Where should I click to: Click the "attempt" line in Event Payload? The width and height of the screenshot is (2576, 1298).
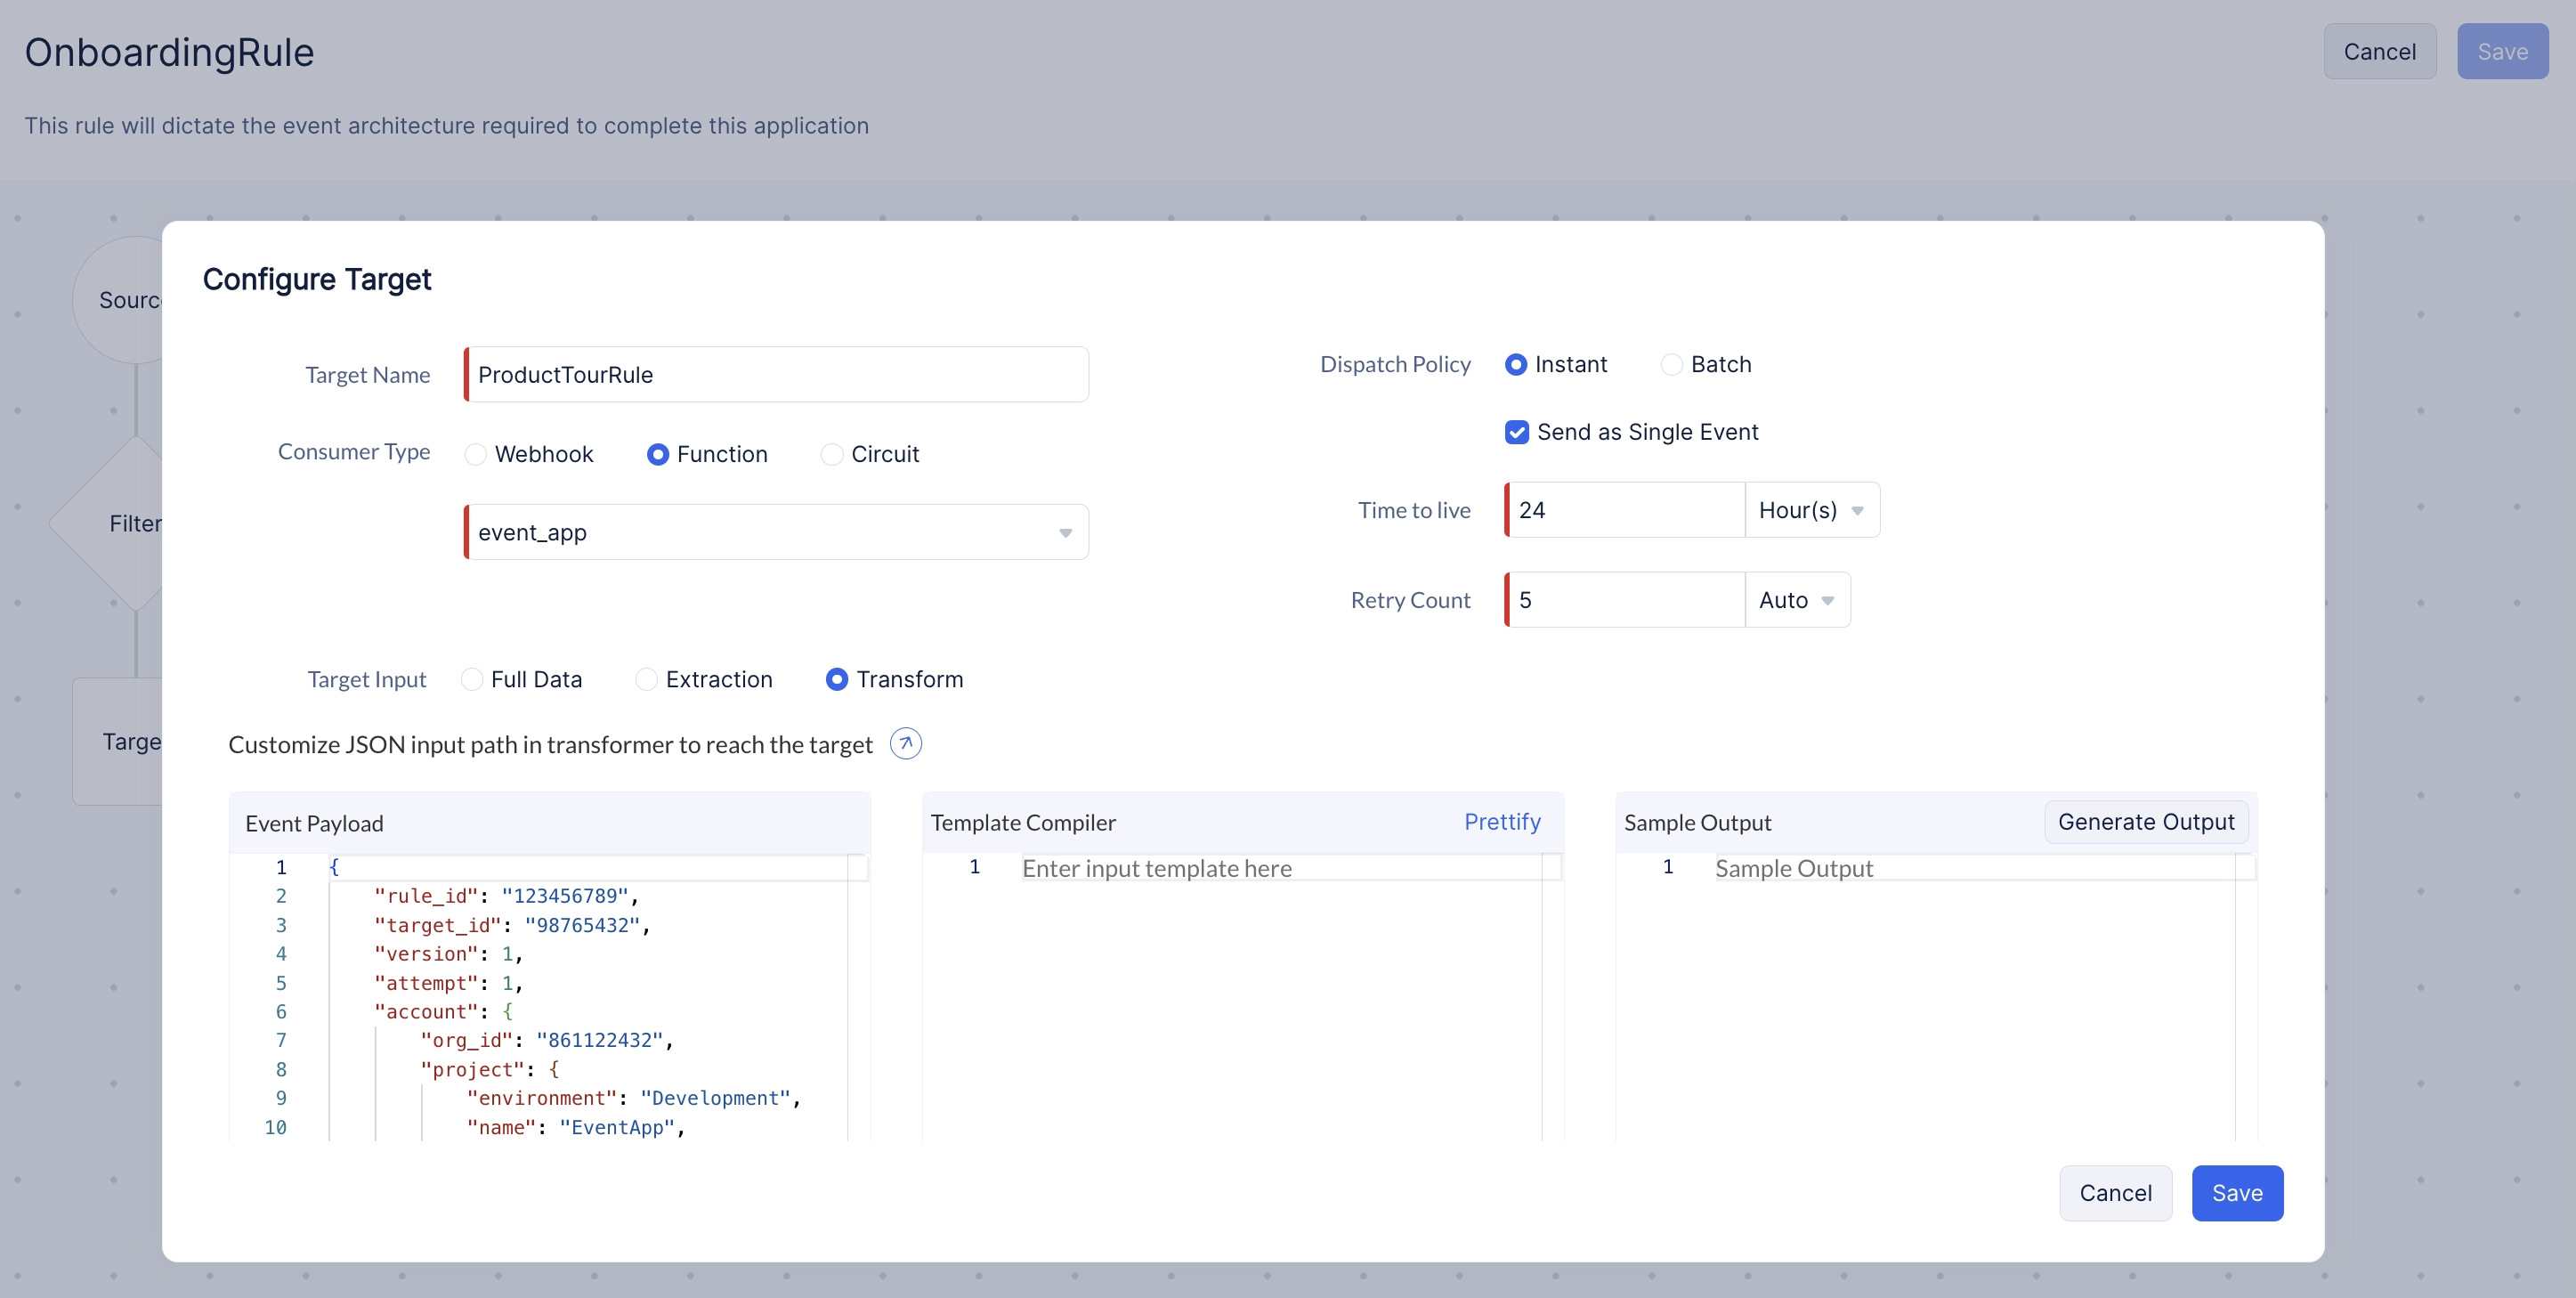click(448, 983)
